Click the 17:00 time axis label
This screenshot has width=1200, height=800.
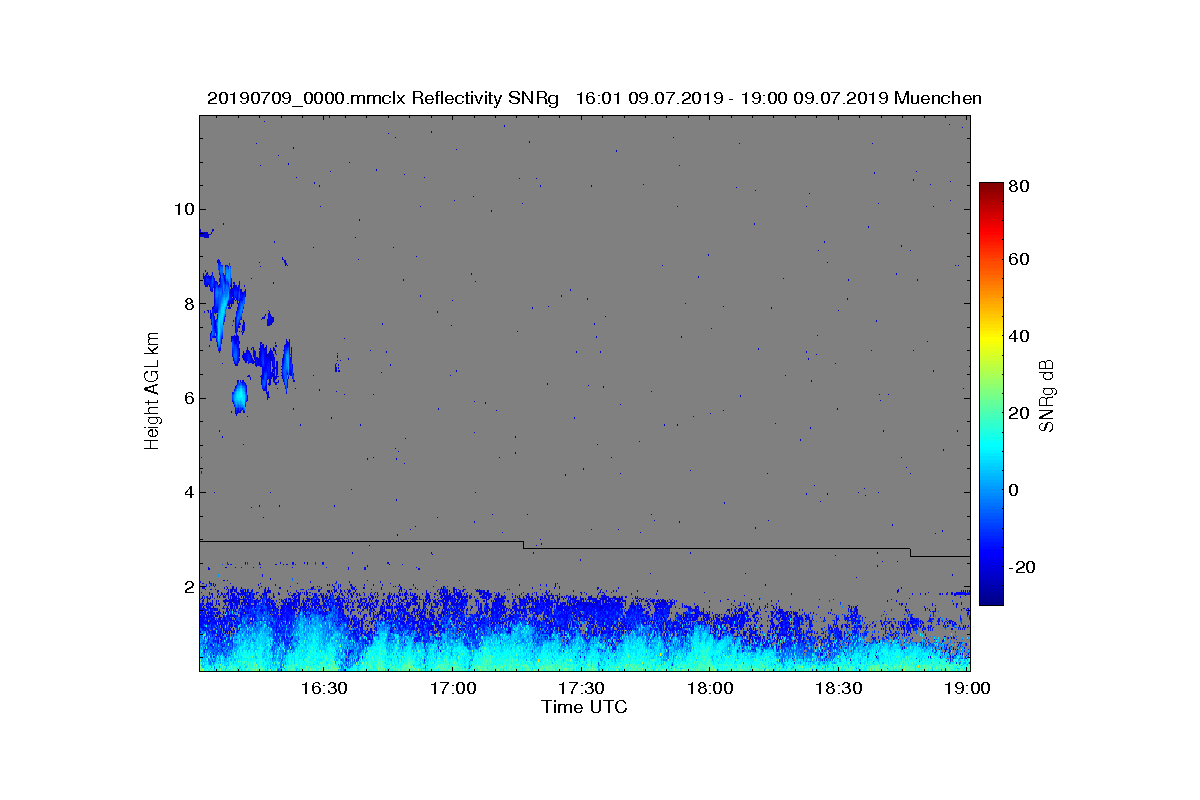tap(452, 688)
